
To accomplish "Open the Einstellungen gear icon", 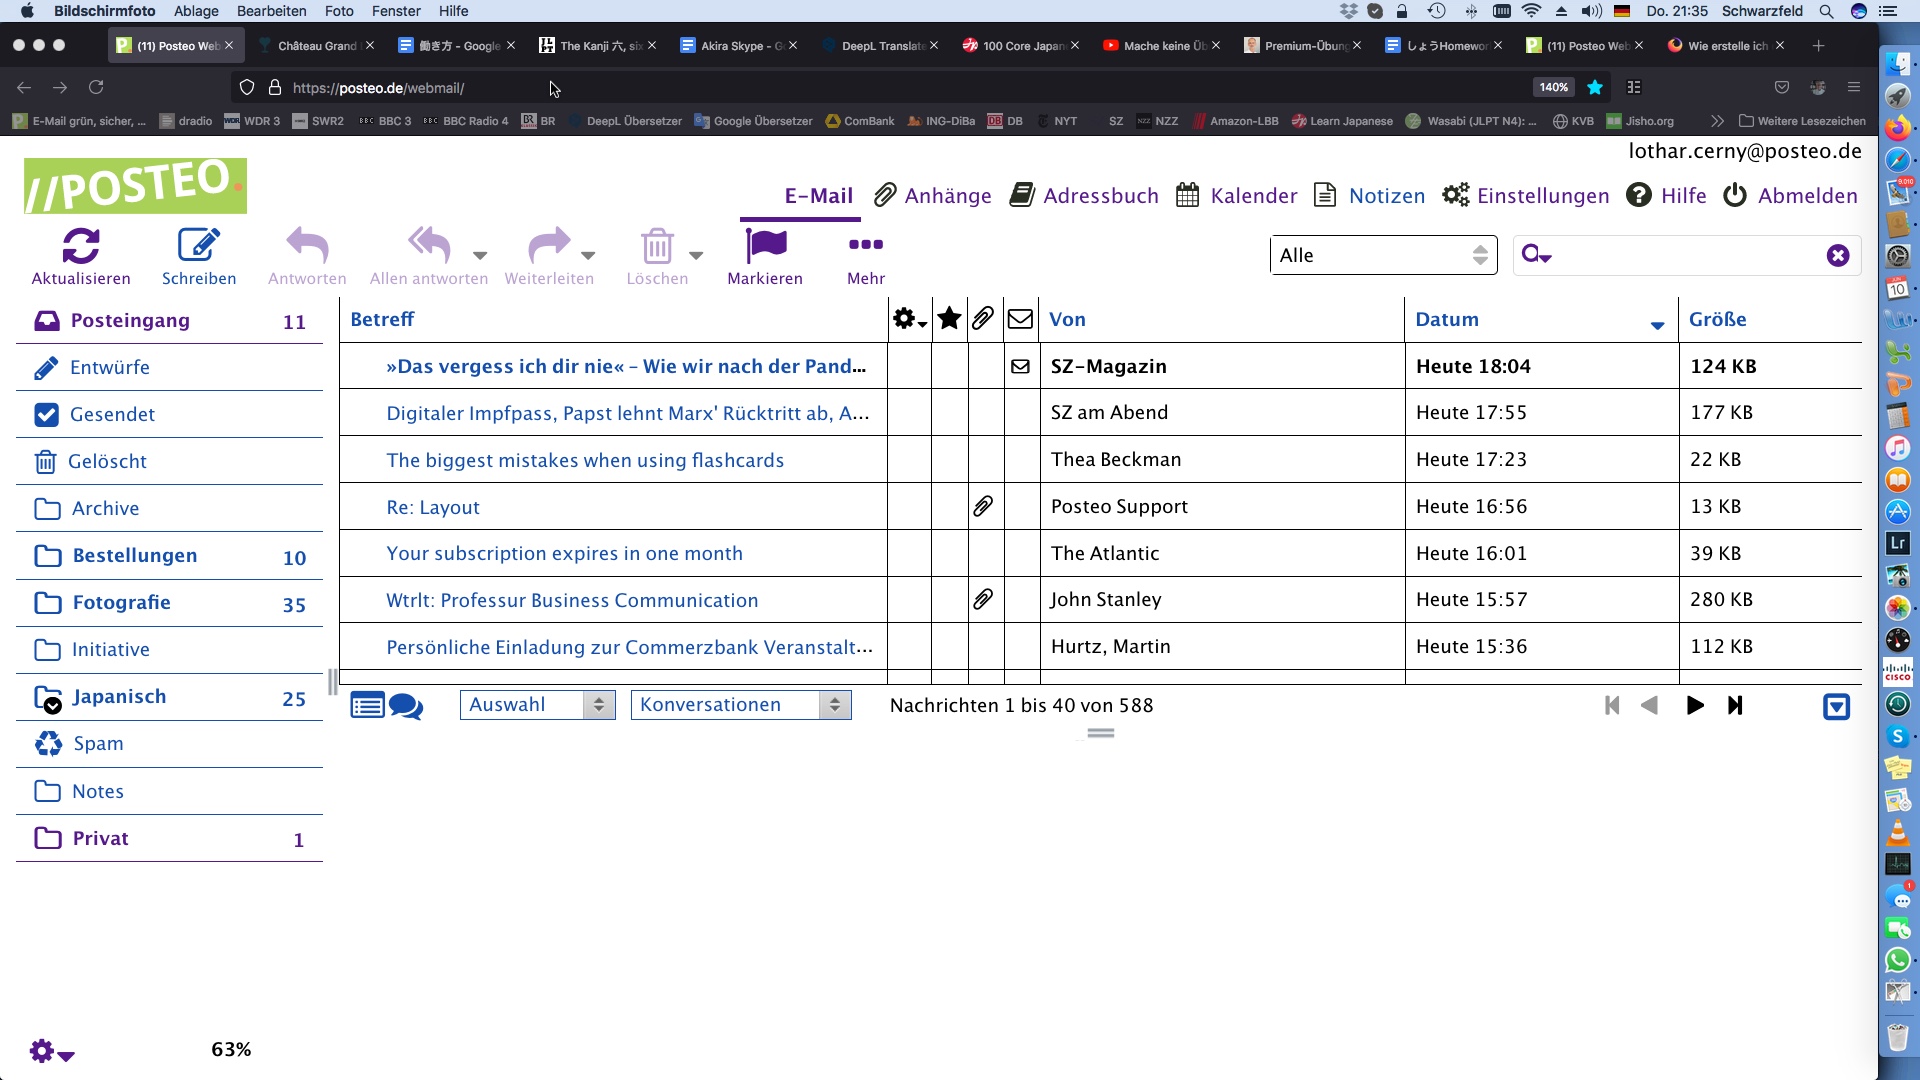I will coord(1456,195).
